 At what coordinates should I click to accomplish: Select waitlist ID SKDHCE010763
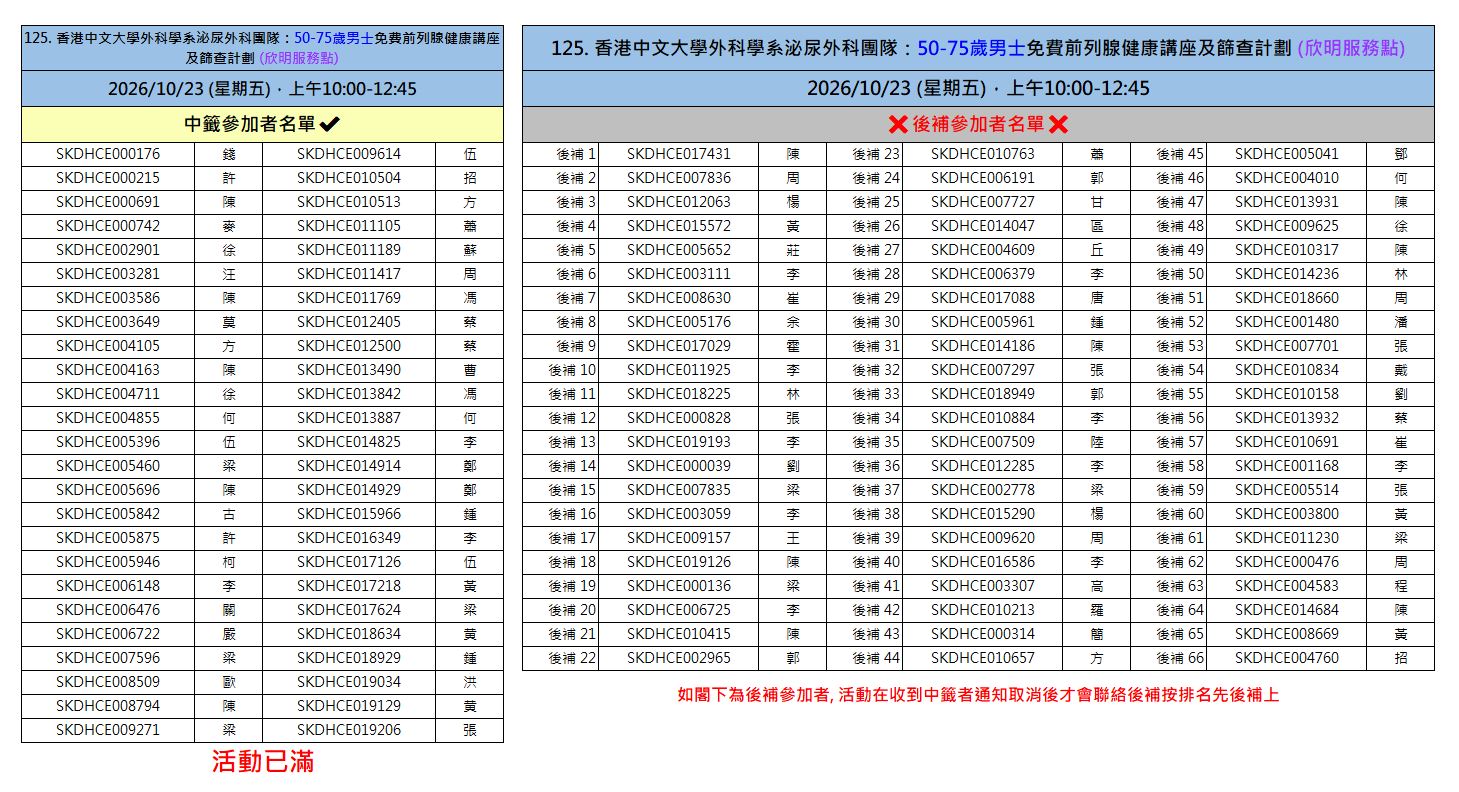click(x=983, y=154)
